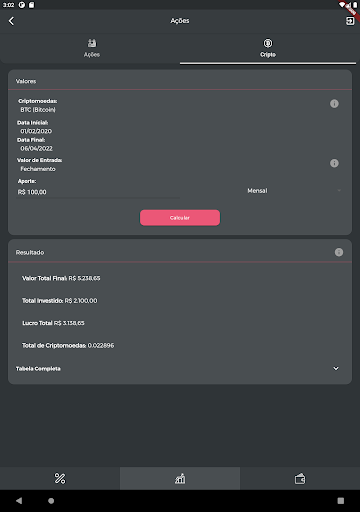Open the percent calculator in the bottom bar
360x512 pixels.
(x=60, y=478)
